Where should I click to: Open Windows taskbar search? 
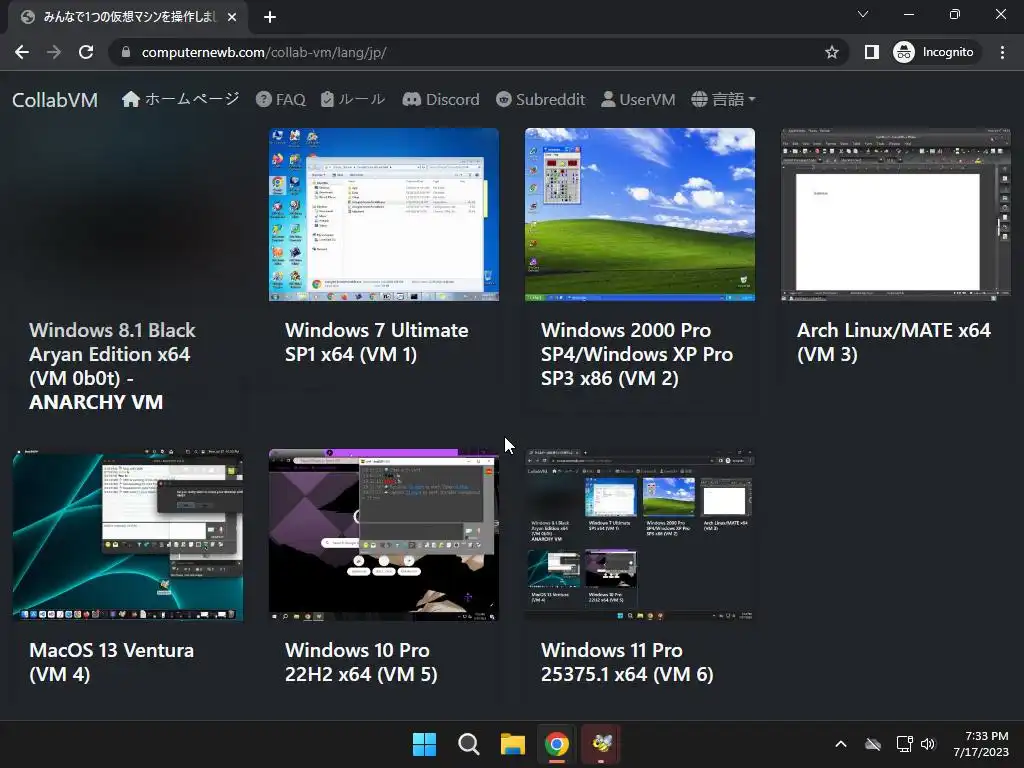tap(469, 744)
